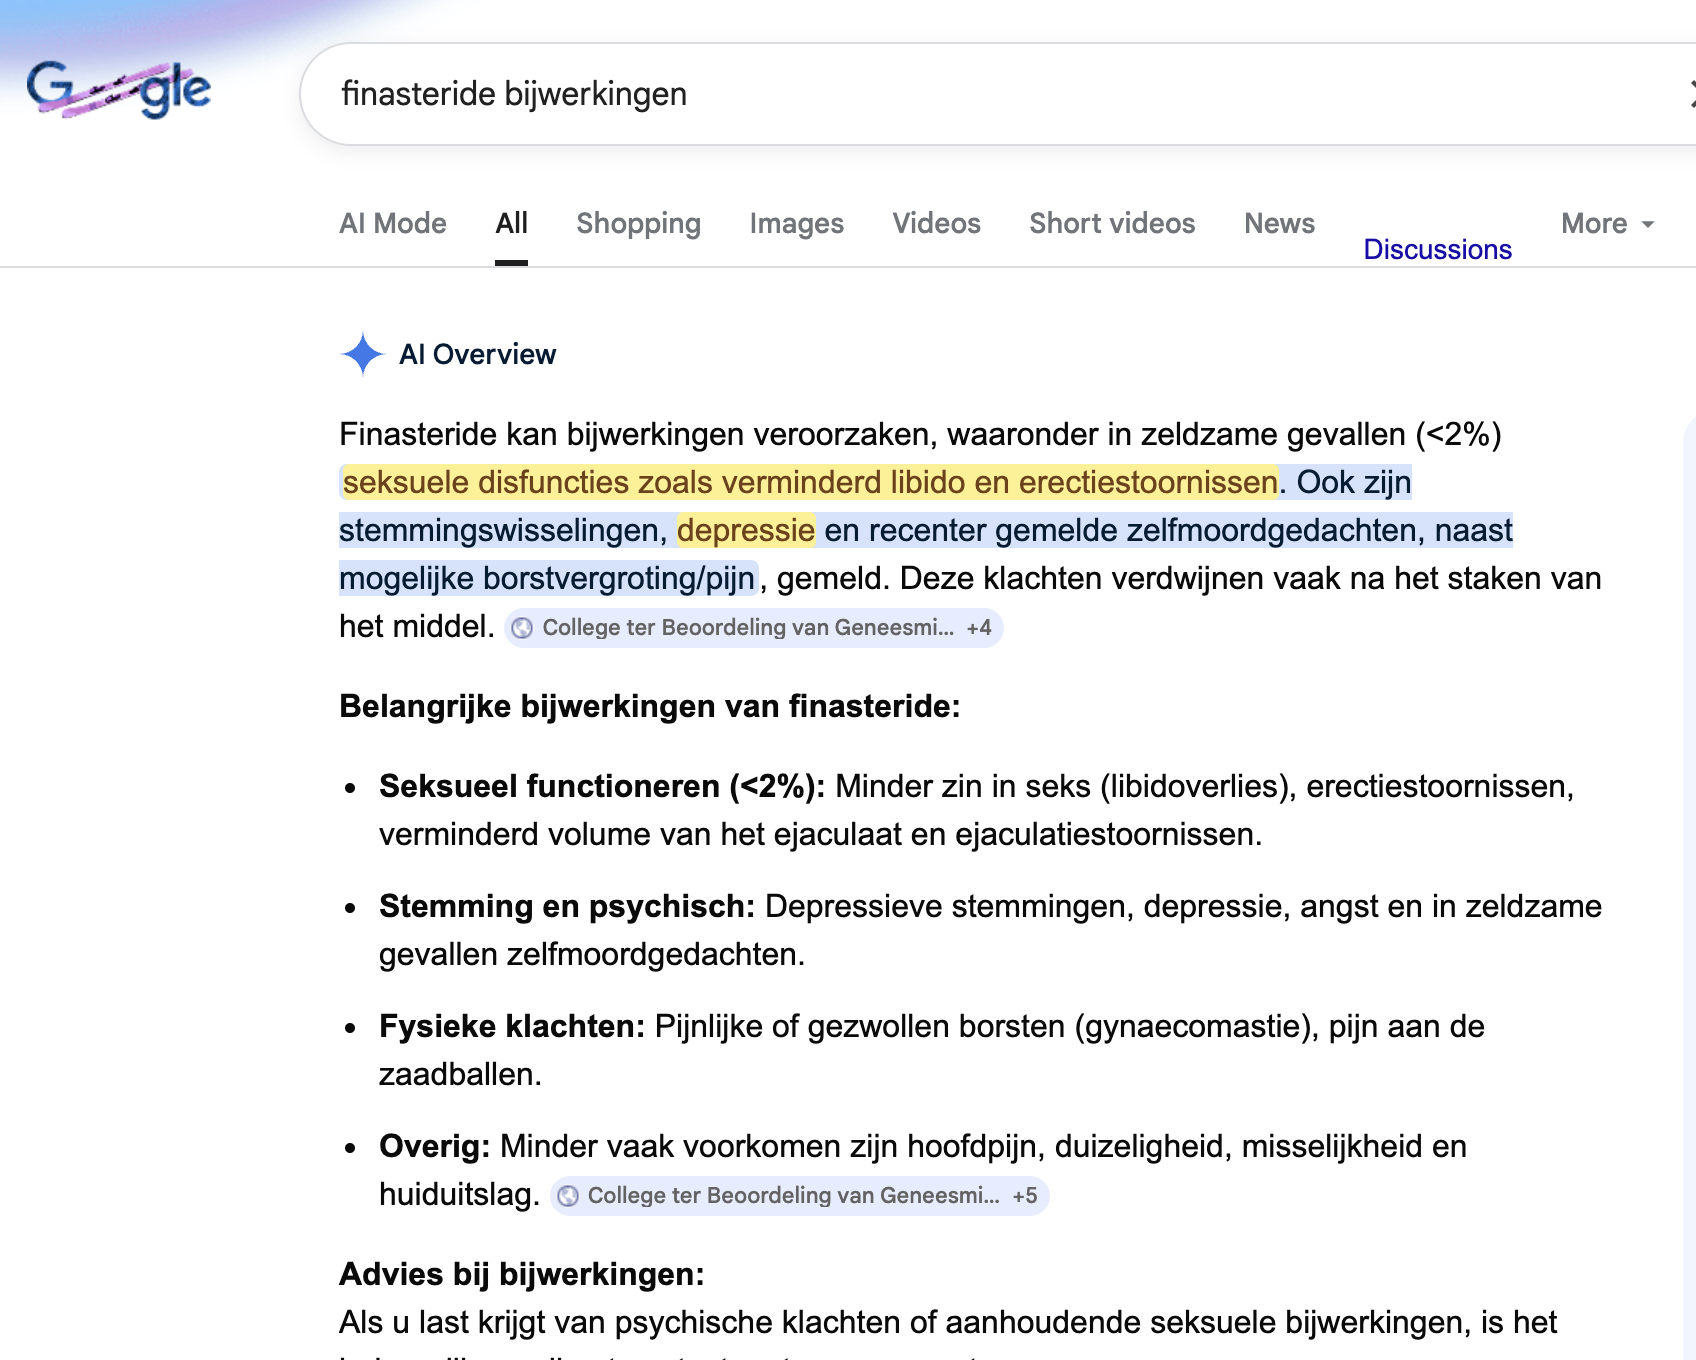Click the highlighted 'mogelijke borstvergroting/pijn' text

coord(547,578)
